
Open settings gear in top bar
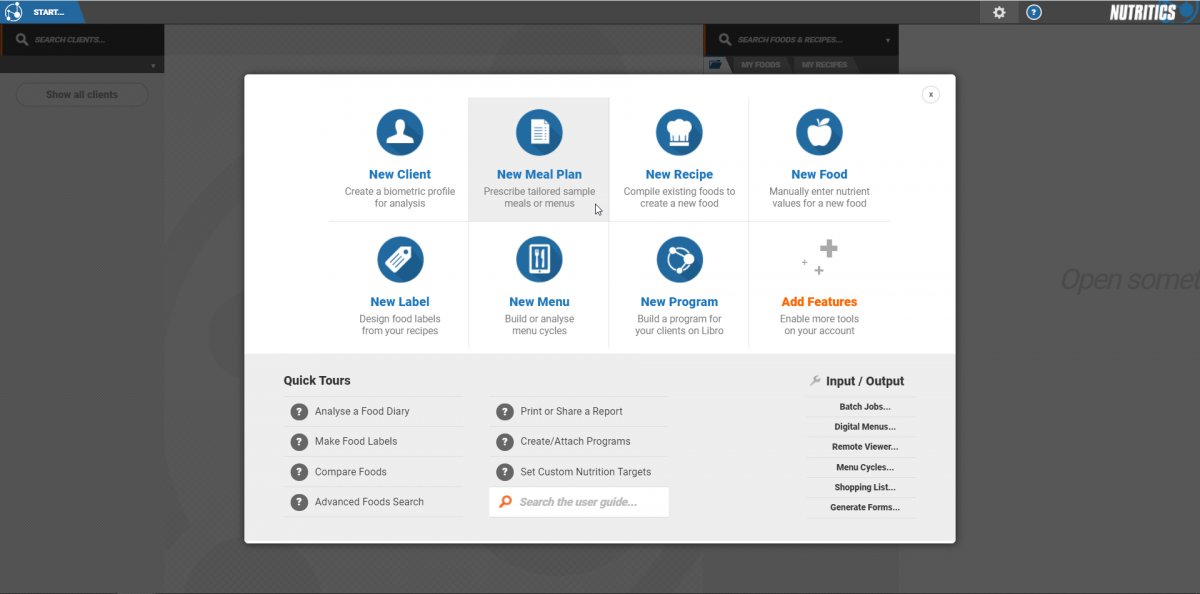(998, 12)
